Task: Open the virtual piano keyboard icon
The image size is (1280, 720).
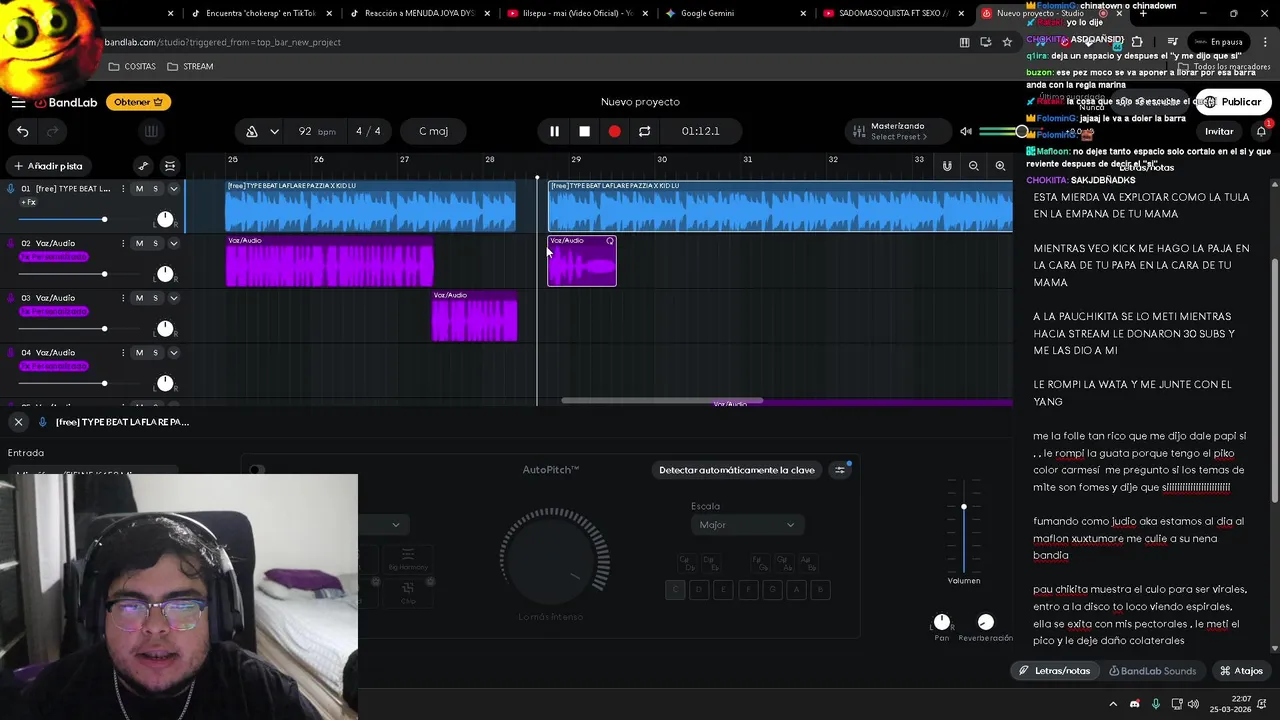Action: (x=151, y=131)
